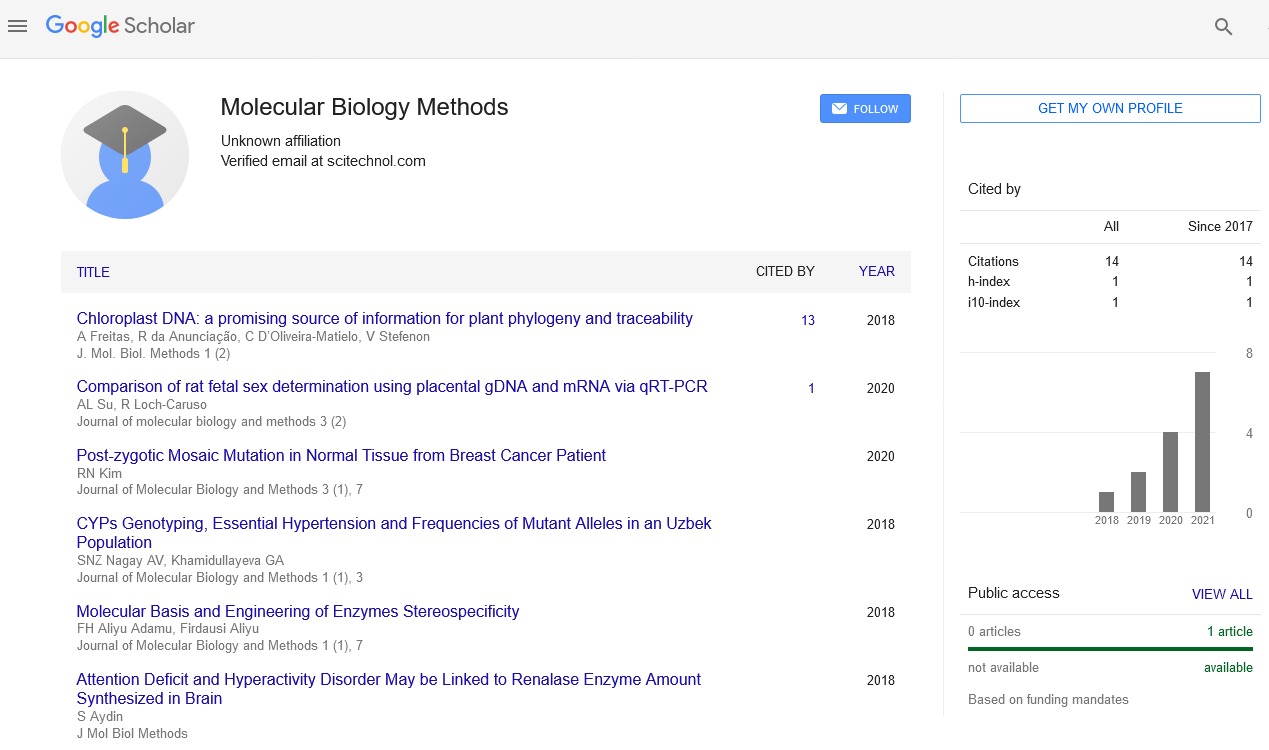This screenshot has width=1269, height=750.
Task: Click the profile name 'Molecular Biology Methods'
Action: click(364, 107)
